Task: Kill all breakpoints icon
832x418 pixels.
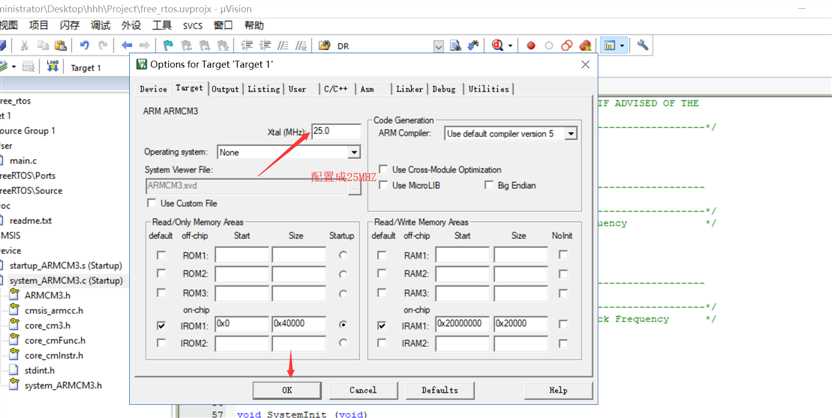Action: pos(585,46)
